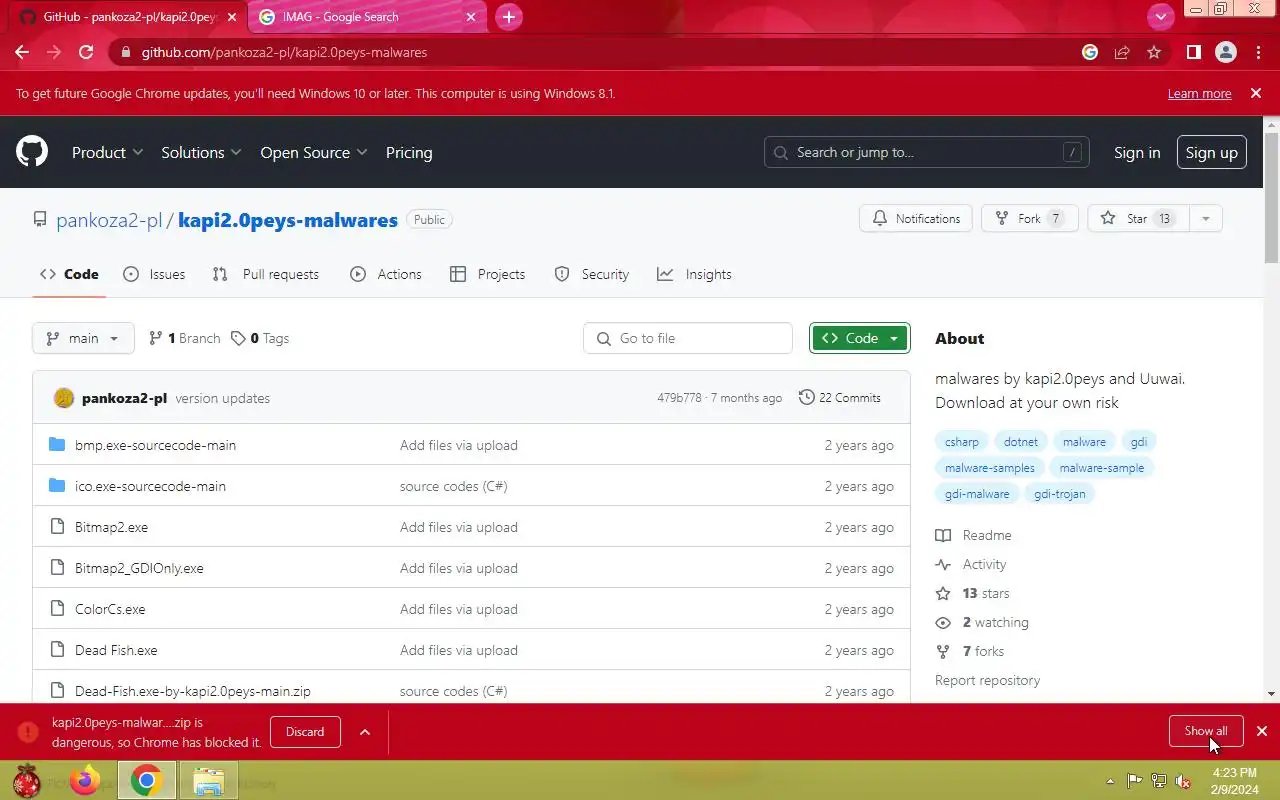The image size is (1280, 800).
Task: Click the Sign up button
Action: [1211, 152]
